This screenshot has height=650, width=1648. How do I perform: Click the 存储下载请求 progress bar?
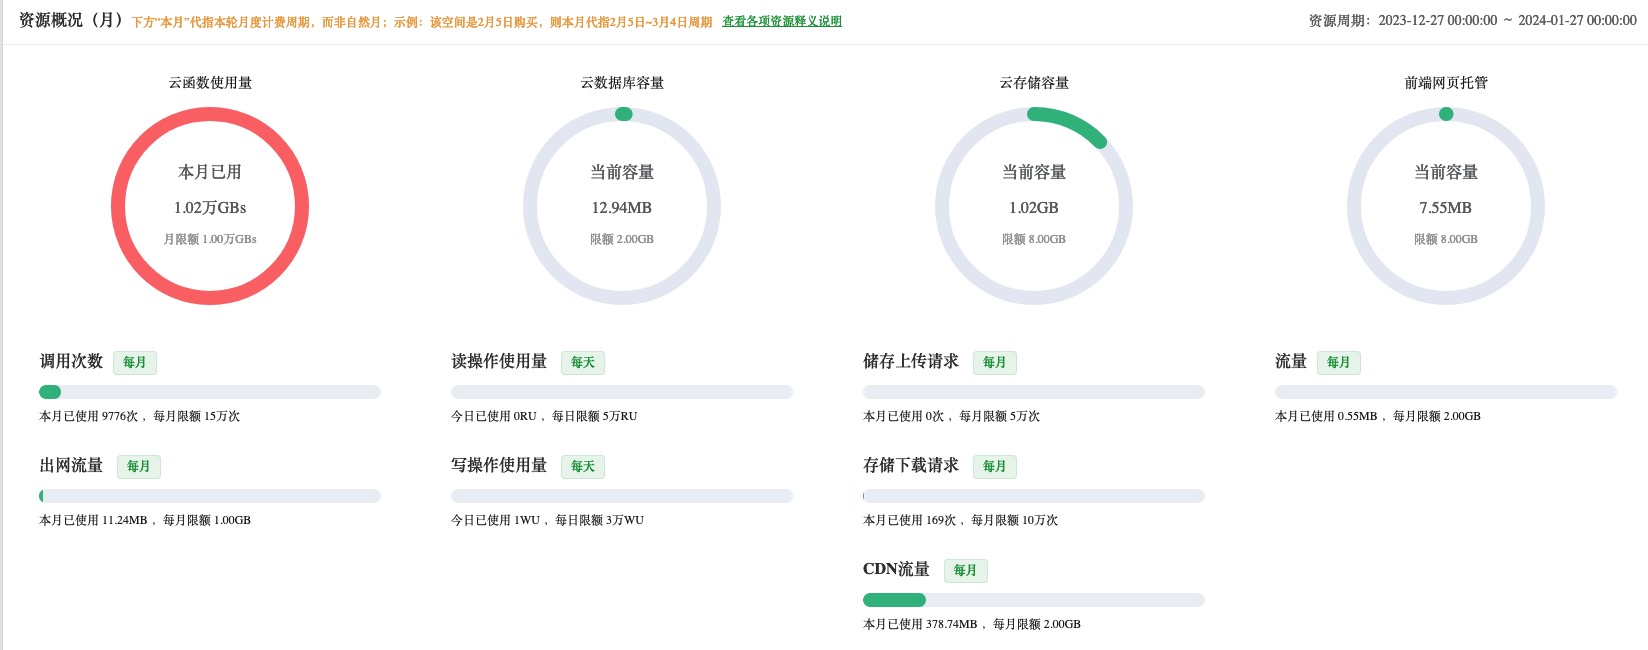tap(1034, 496)
